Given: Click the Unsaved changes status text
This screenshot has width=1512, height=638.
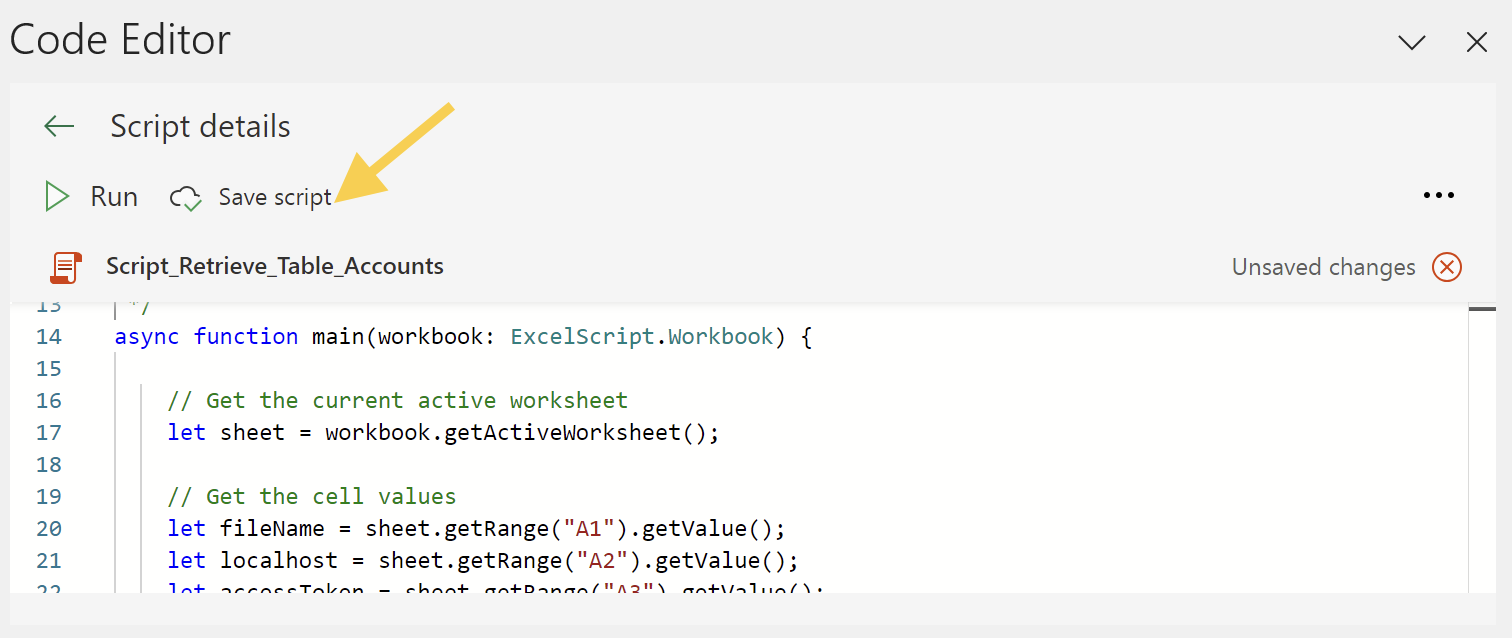Looking at the screenshot, I should click(x=1323, y=267).
